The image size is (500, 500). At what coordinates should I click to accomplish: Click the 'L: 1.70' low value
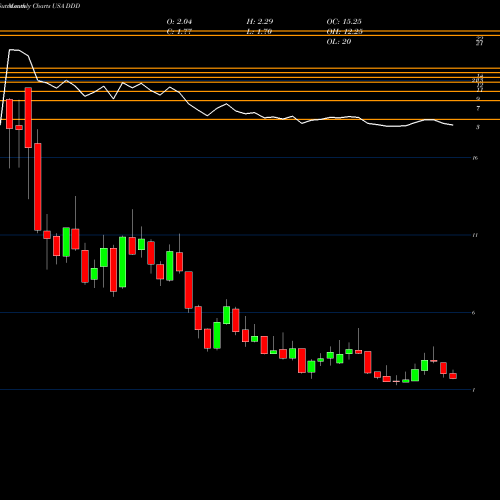click(259, 32)
